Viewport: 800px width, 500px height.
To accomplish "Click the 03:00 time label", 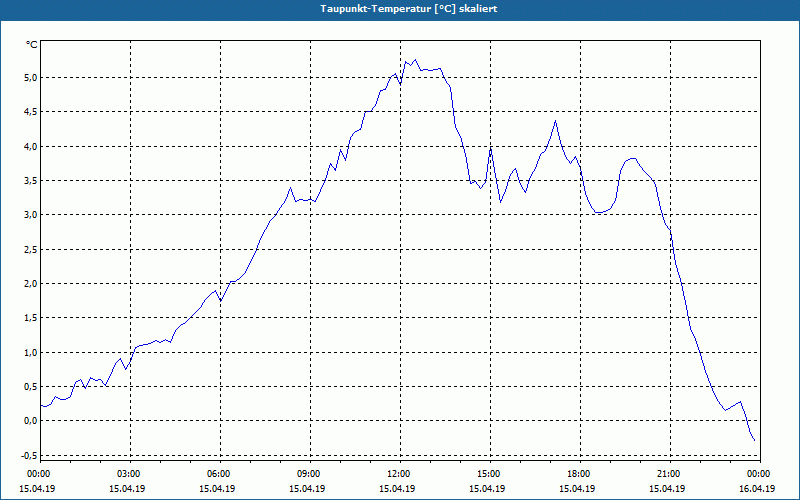I will (131, 474).
